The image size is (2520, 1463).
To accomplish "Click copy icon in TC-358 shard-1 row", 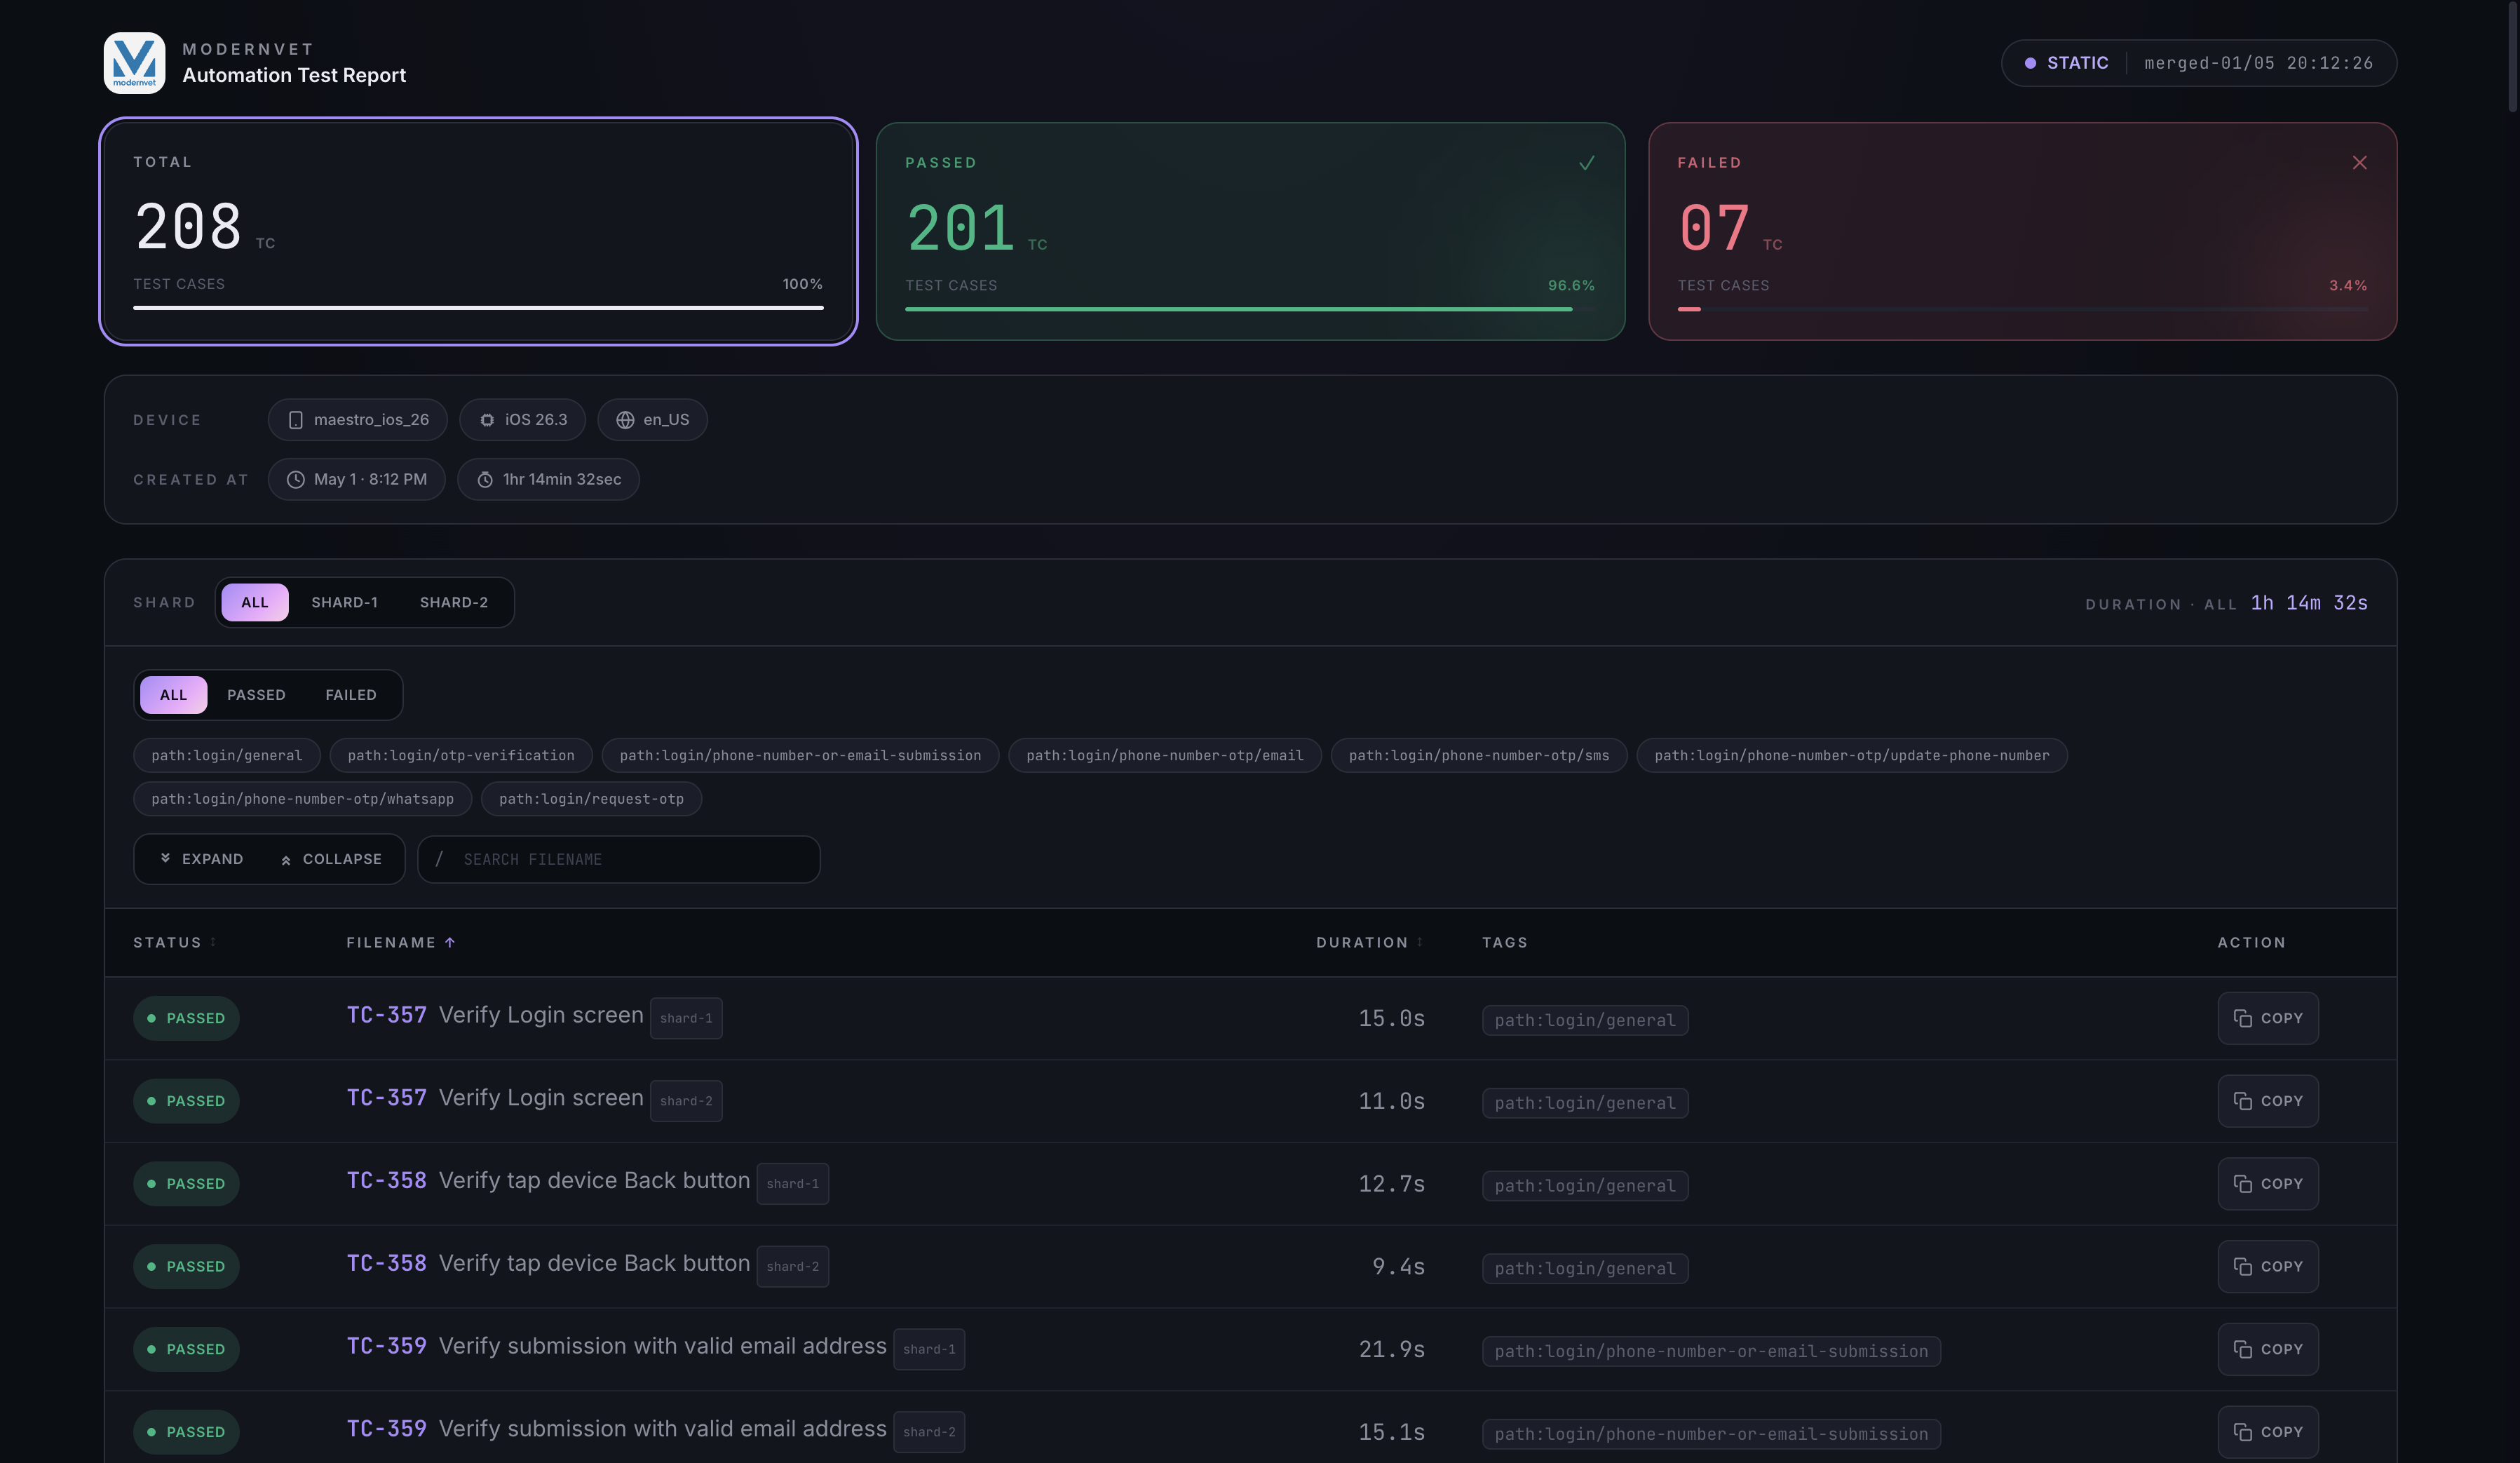I will click(x=2242, y=1184).
